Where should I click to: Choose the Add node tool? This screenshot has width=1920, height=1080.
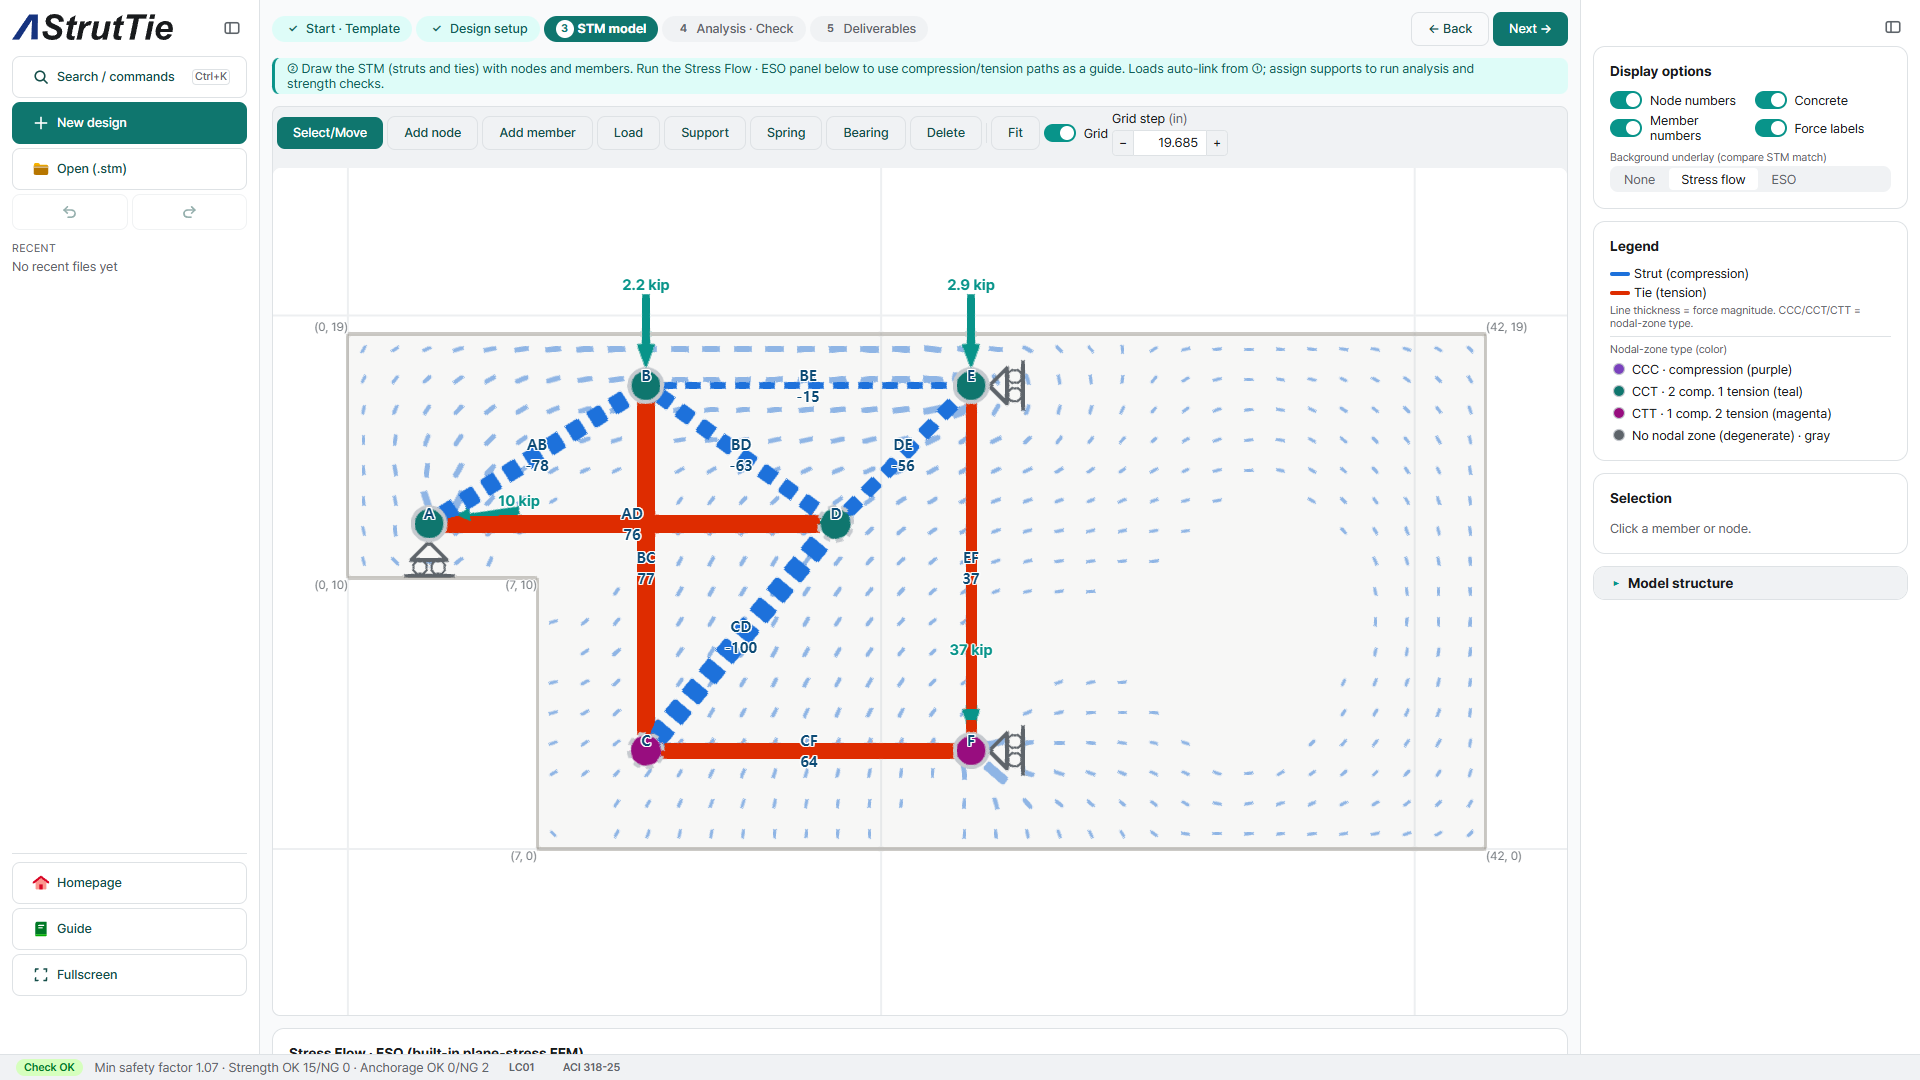coord(433,133)
